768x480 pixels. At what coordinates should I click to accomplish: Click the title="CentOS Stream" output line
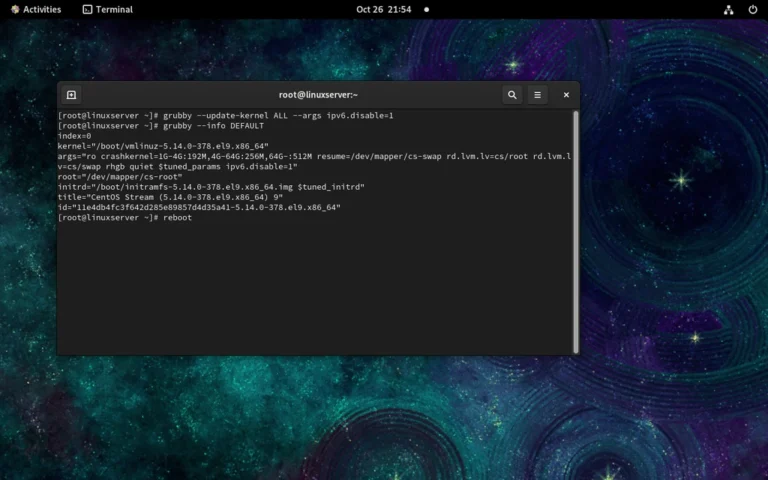point(170,197)
